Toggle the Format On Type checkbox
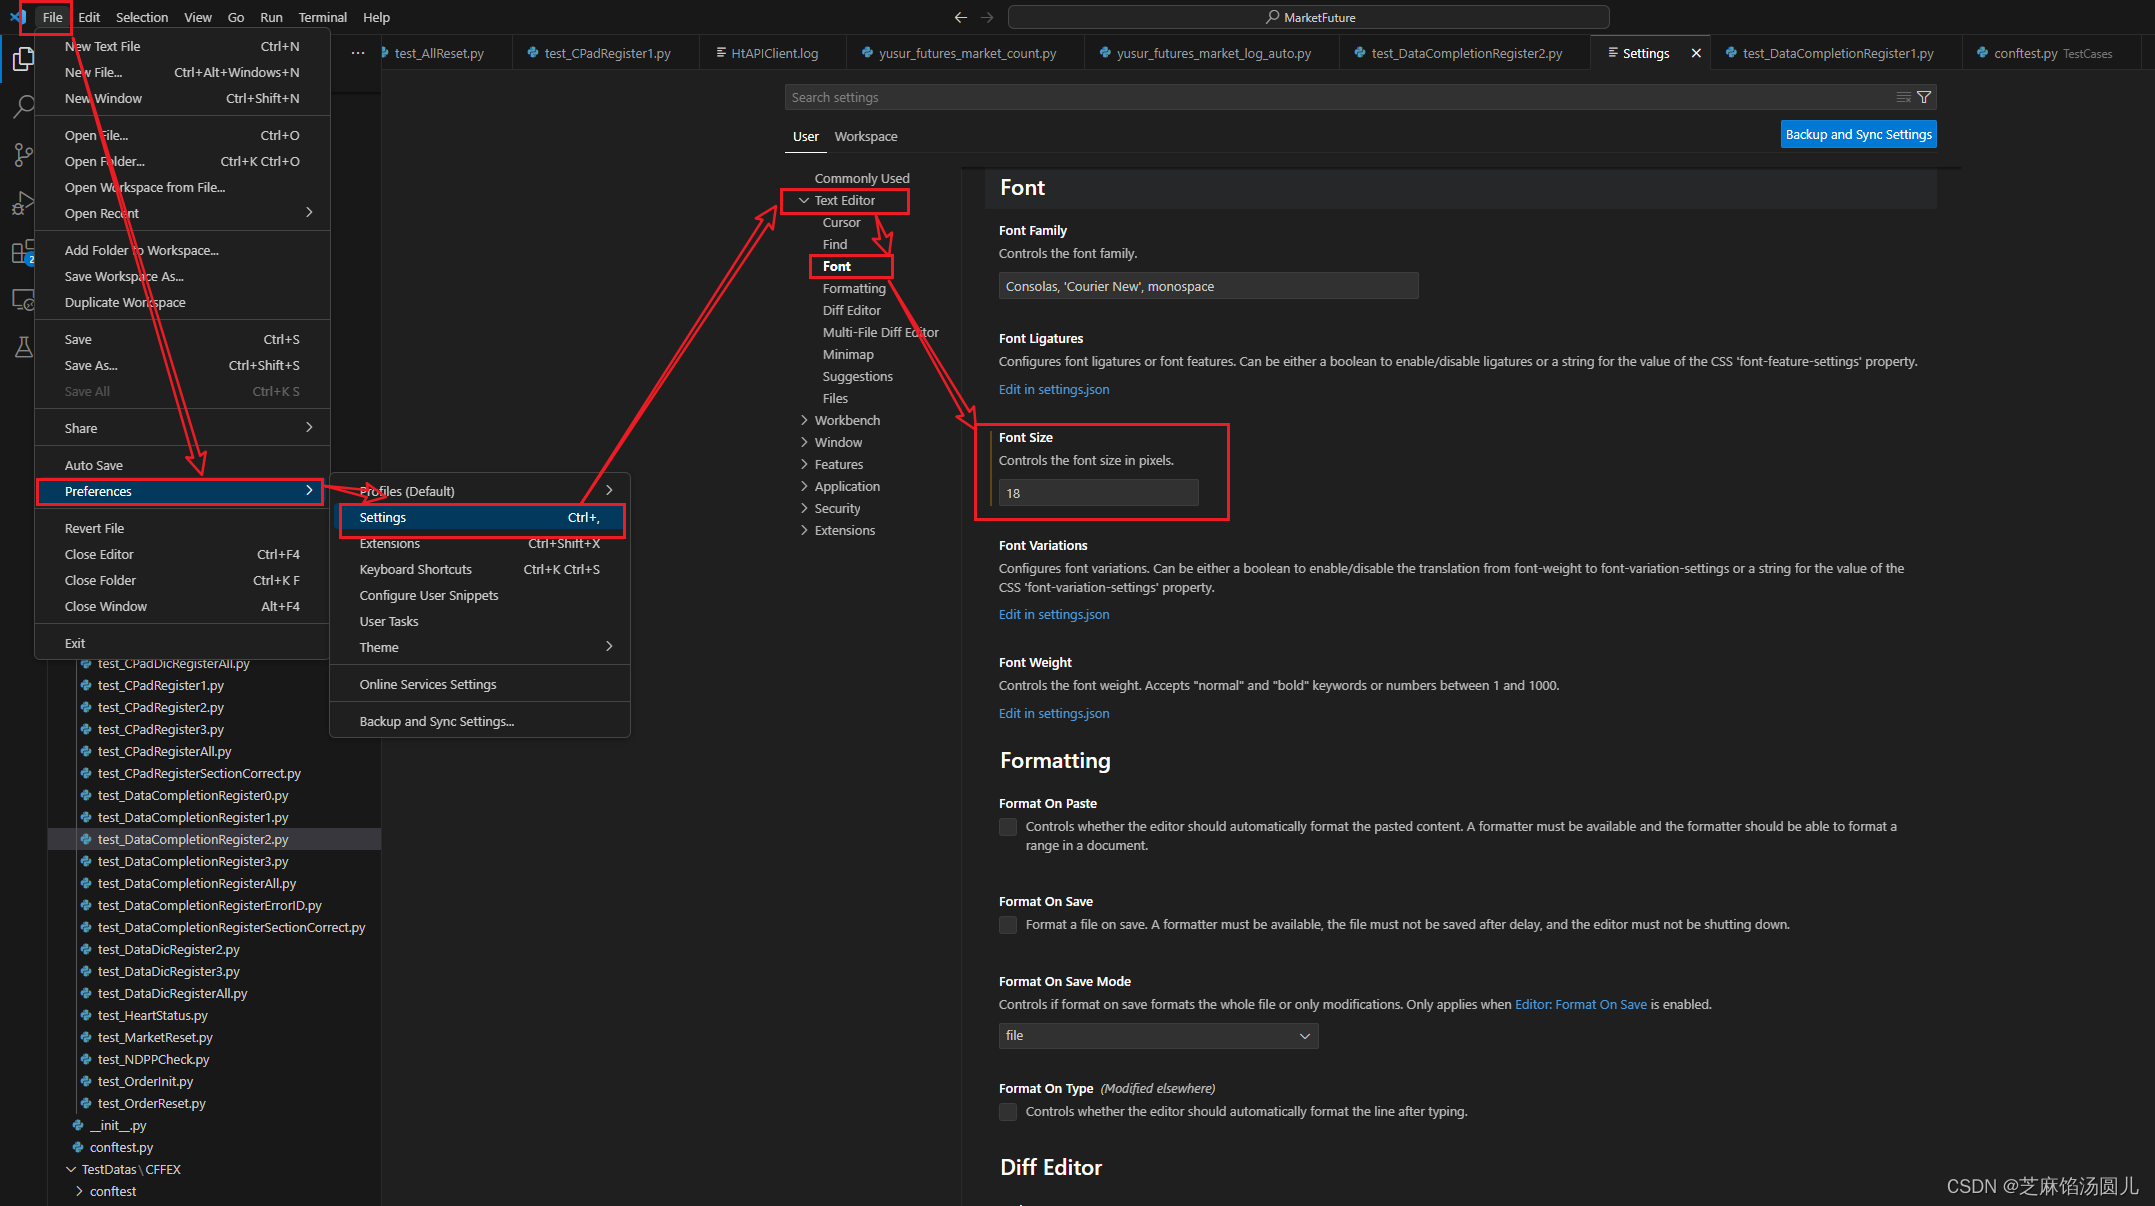2155x1206 pixels. (x=1008, y=1112)
